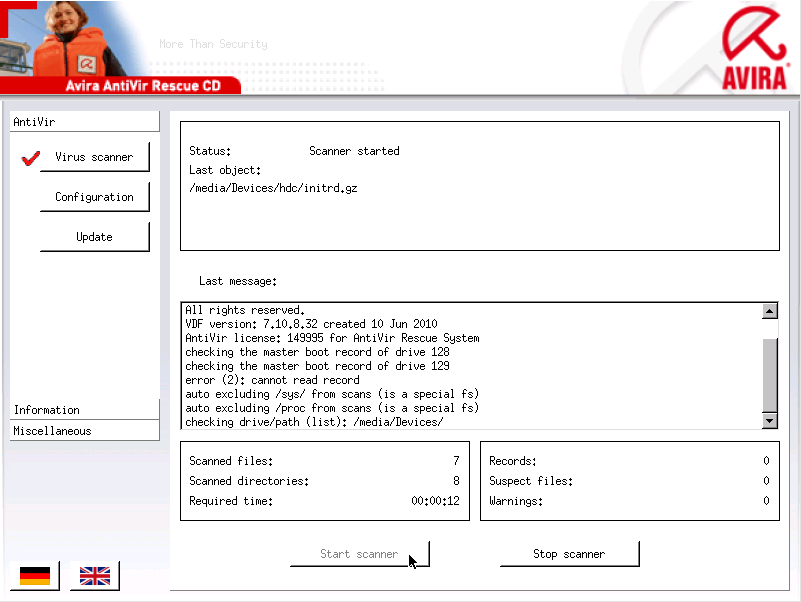The width and height of the screenshot is (801, 602).
Task: Click the Warnings count value
Action: pyautogui.click(x=766, y=501)
